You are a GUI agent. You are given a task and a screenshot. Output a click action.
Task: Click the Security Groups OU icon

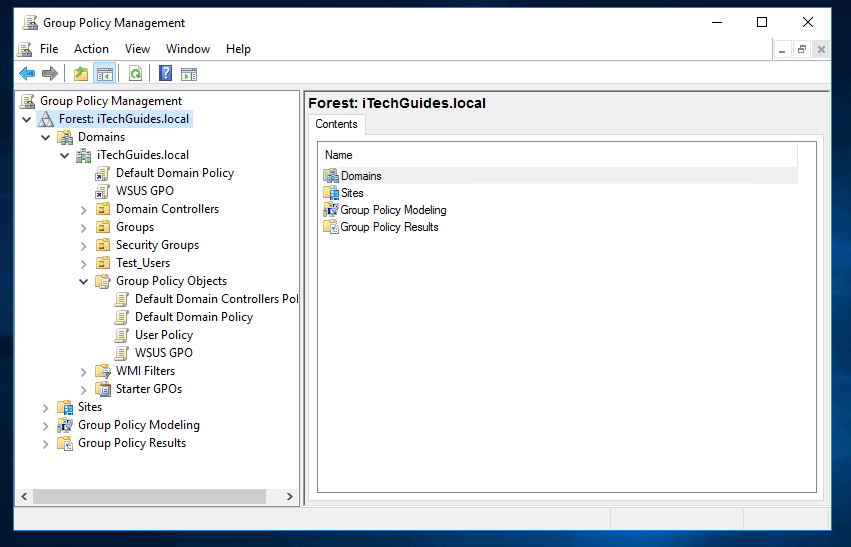103,245
